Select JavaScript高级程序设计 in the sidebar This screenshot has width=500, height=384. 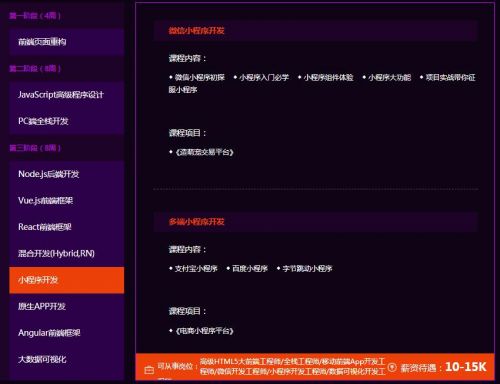[67, 95]
